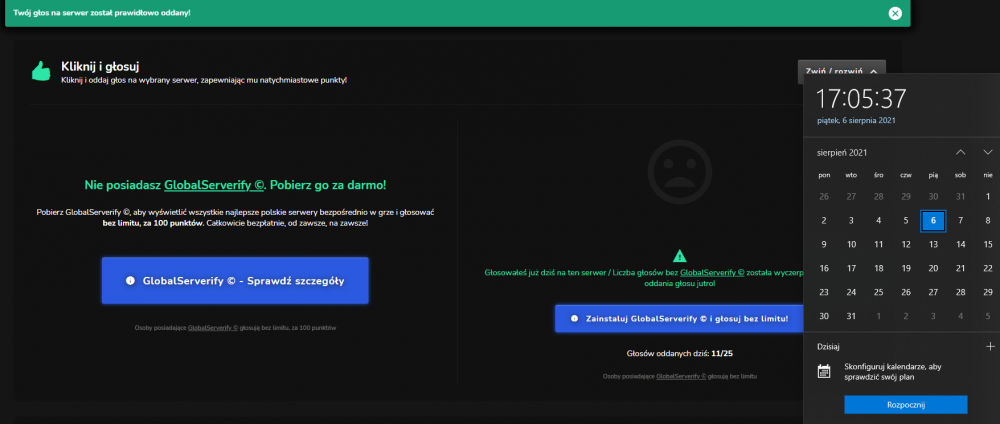
Task: Select day 14 in the calendar
Action: click(960, 244)
